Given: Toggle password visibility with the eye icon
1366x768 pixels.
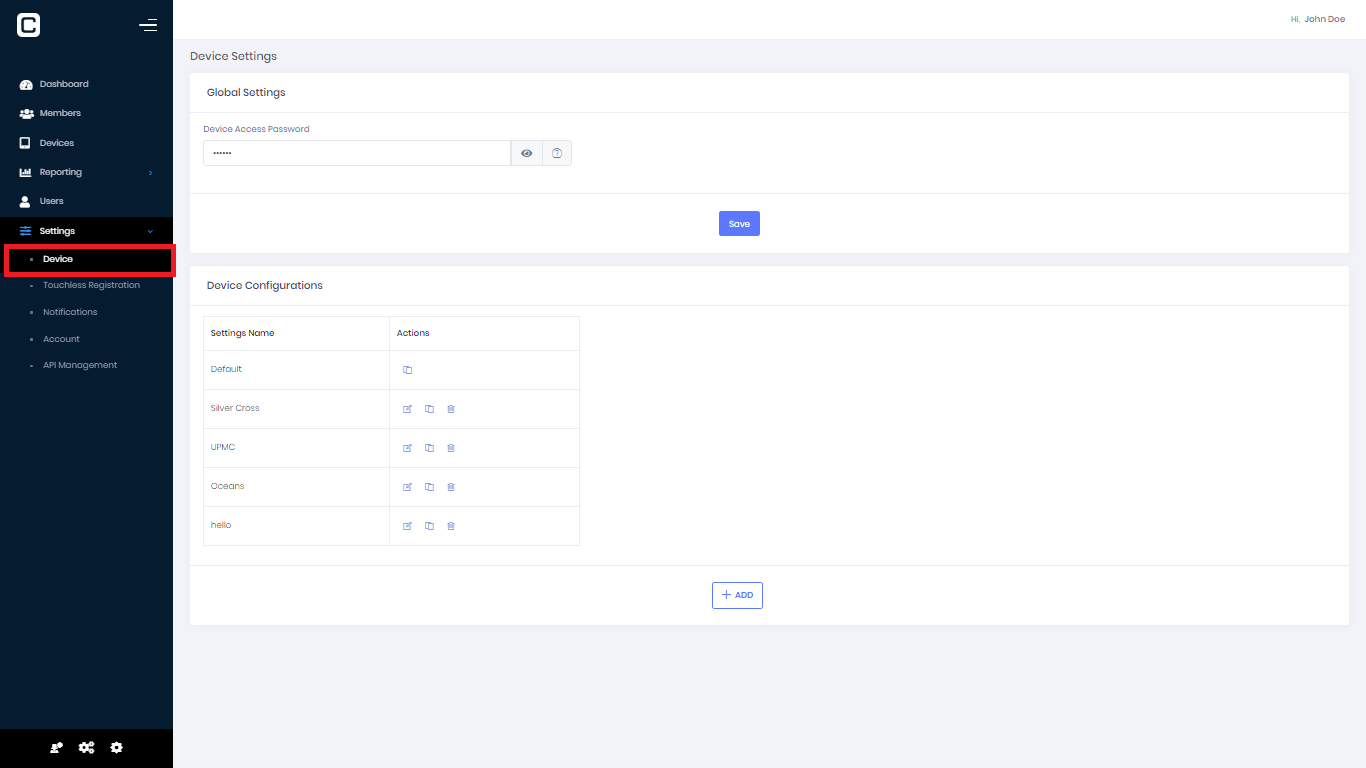Looking at the screenshot, I should (526, 152).
